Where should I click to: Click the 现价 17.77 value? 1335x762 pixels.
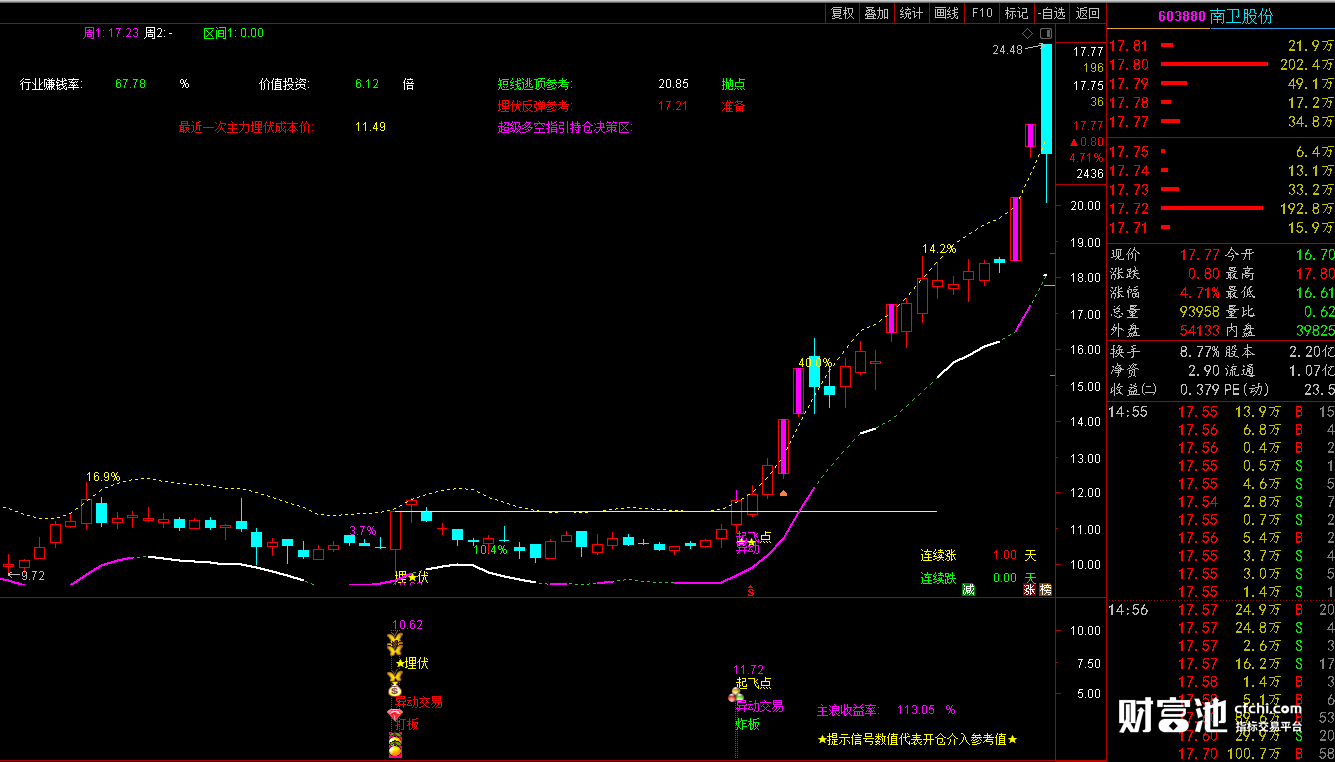click(x=1198, y=255)
